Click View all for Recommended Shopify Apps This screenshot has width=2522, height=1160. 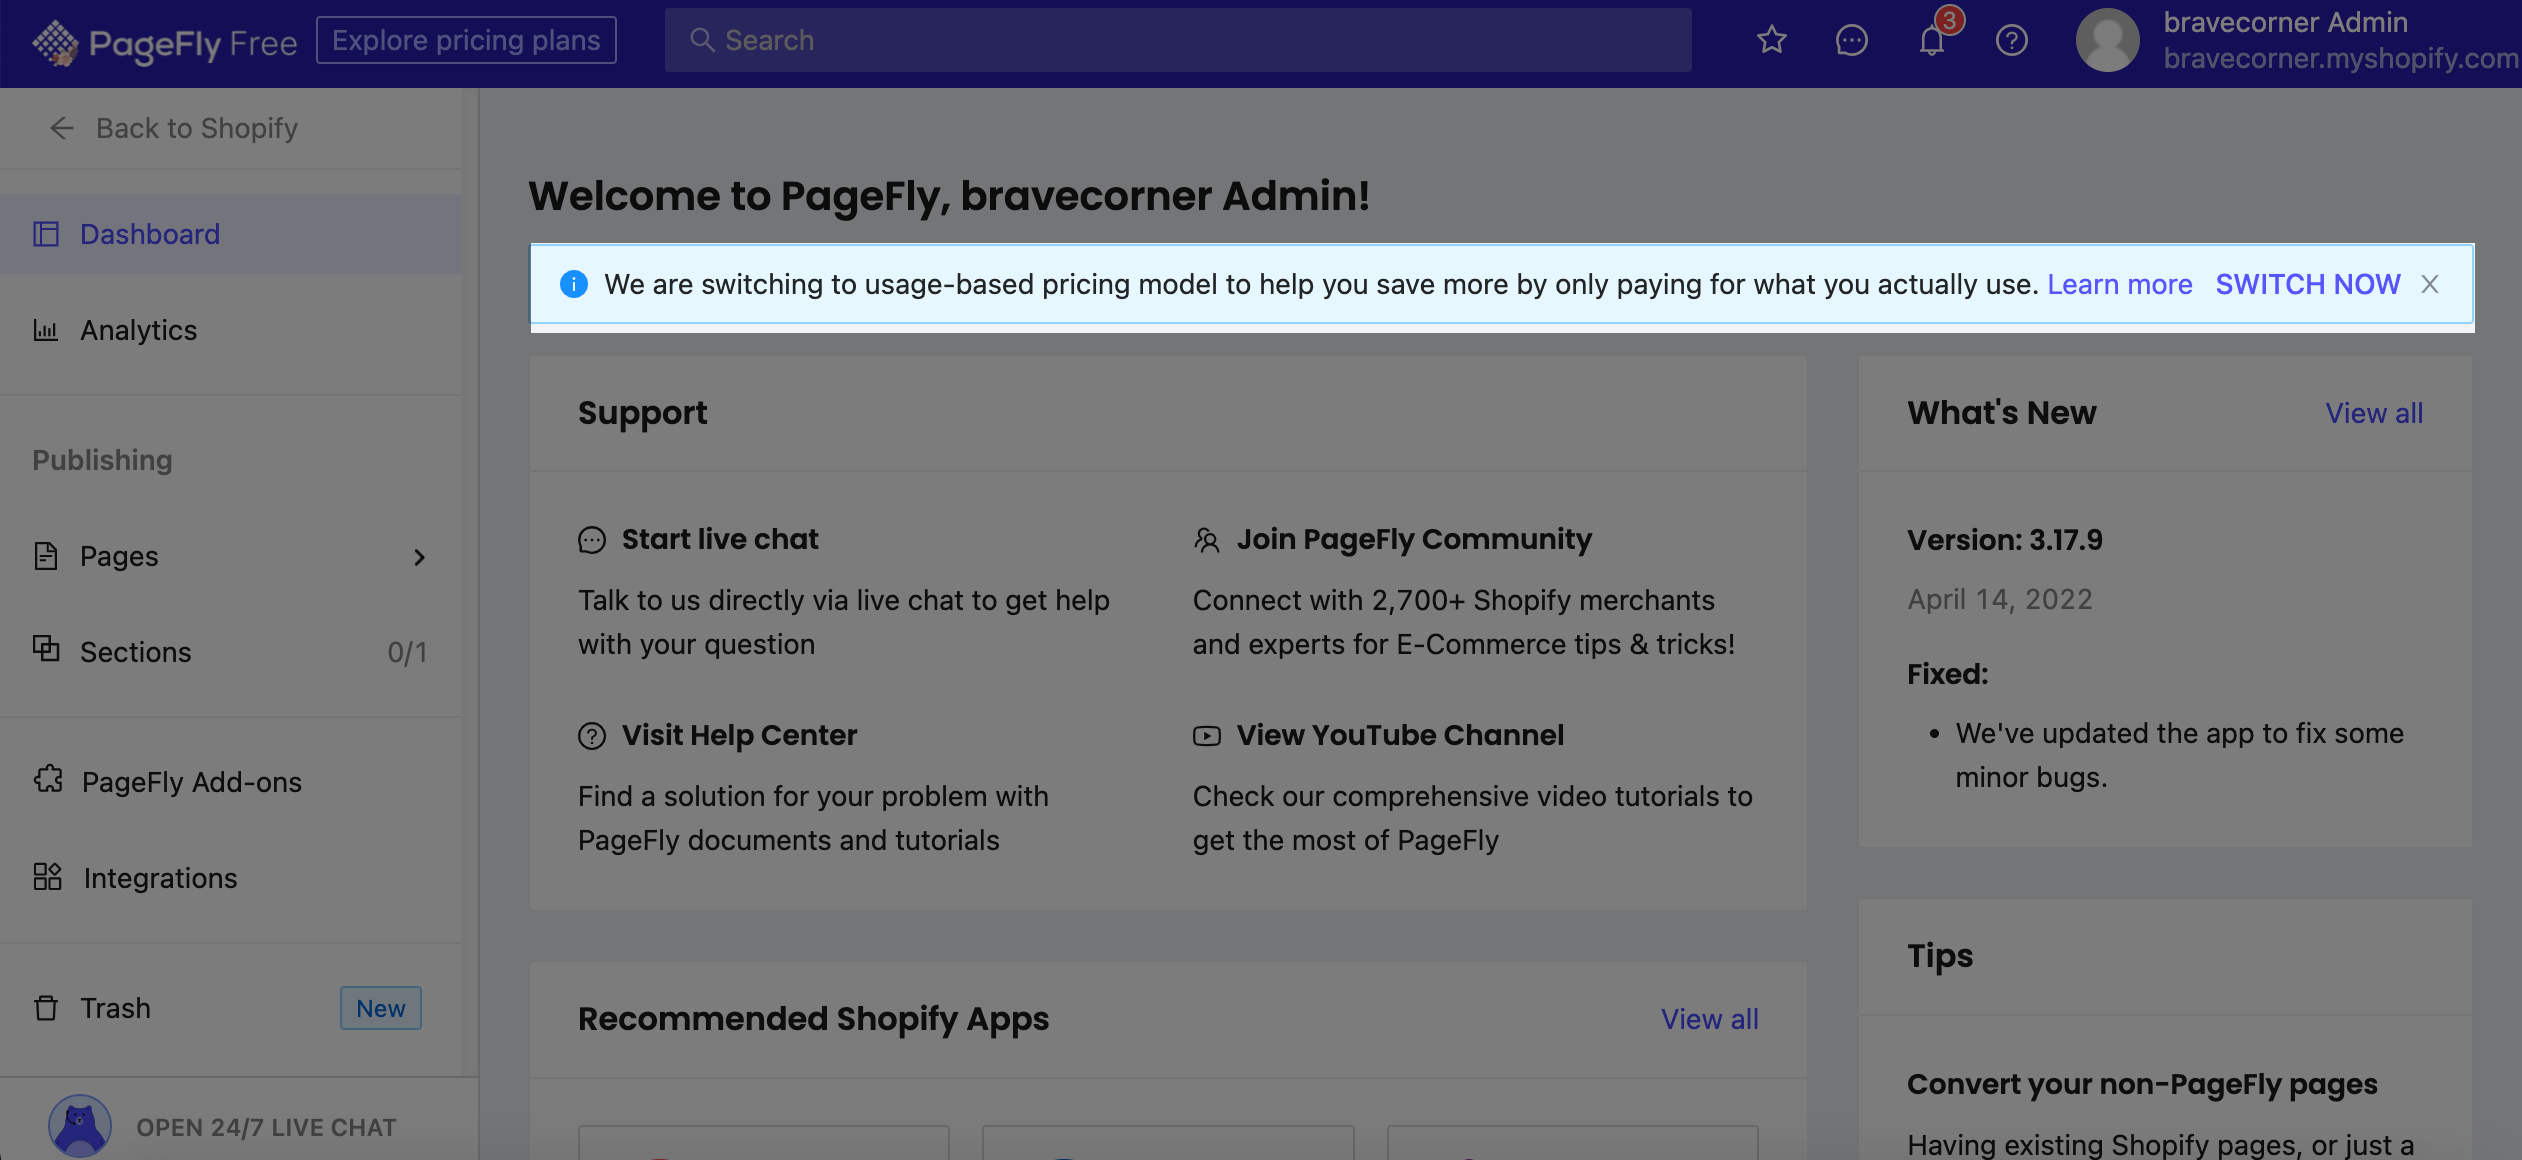(x=1709, y=1019)
